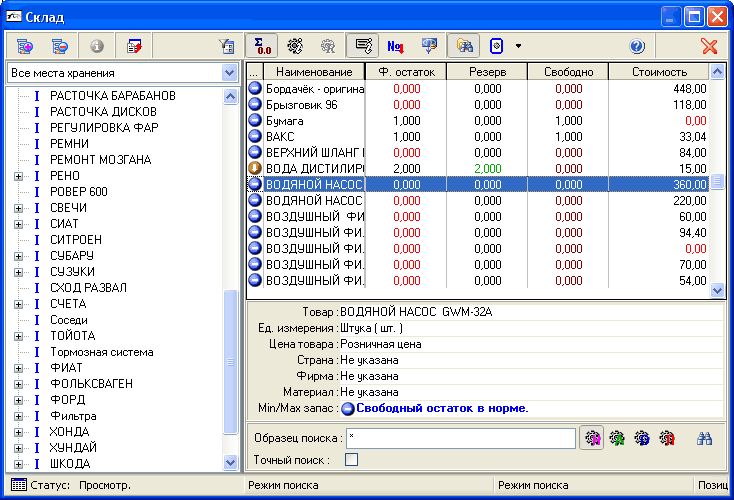Toggle the gear search mode with magenta letter

(x=592, y=438)
